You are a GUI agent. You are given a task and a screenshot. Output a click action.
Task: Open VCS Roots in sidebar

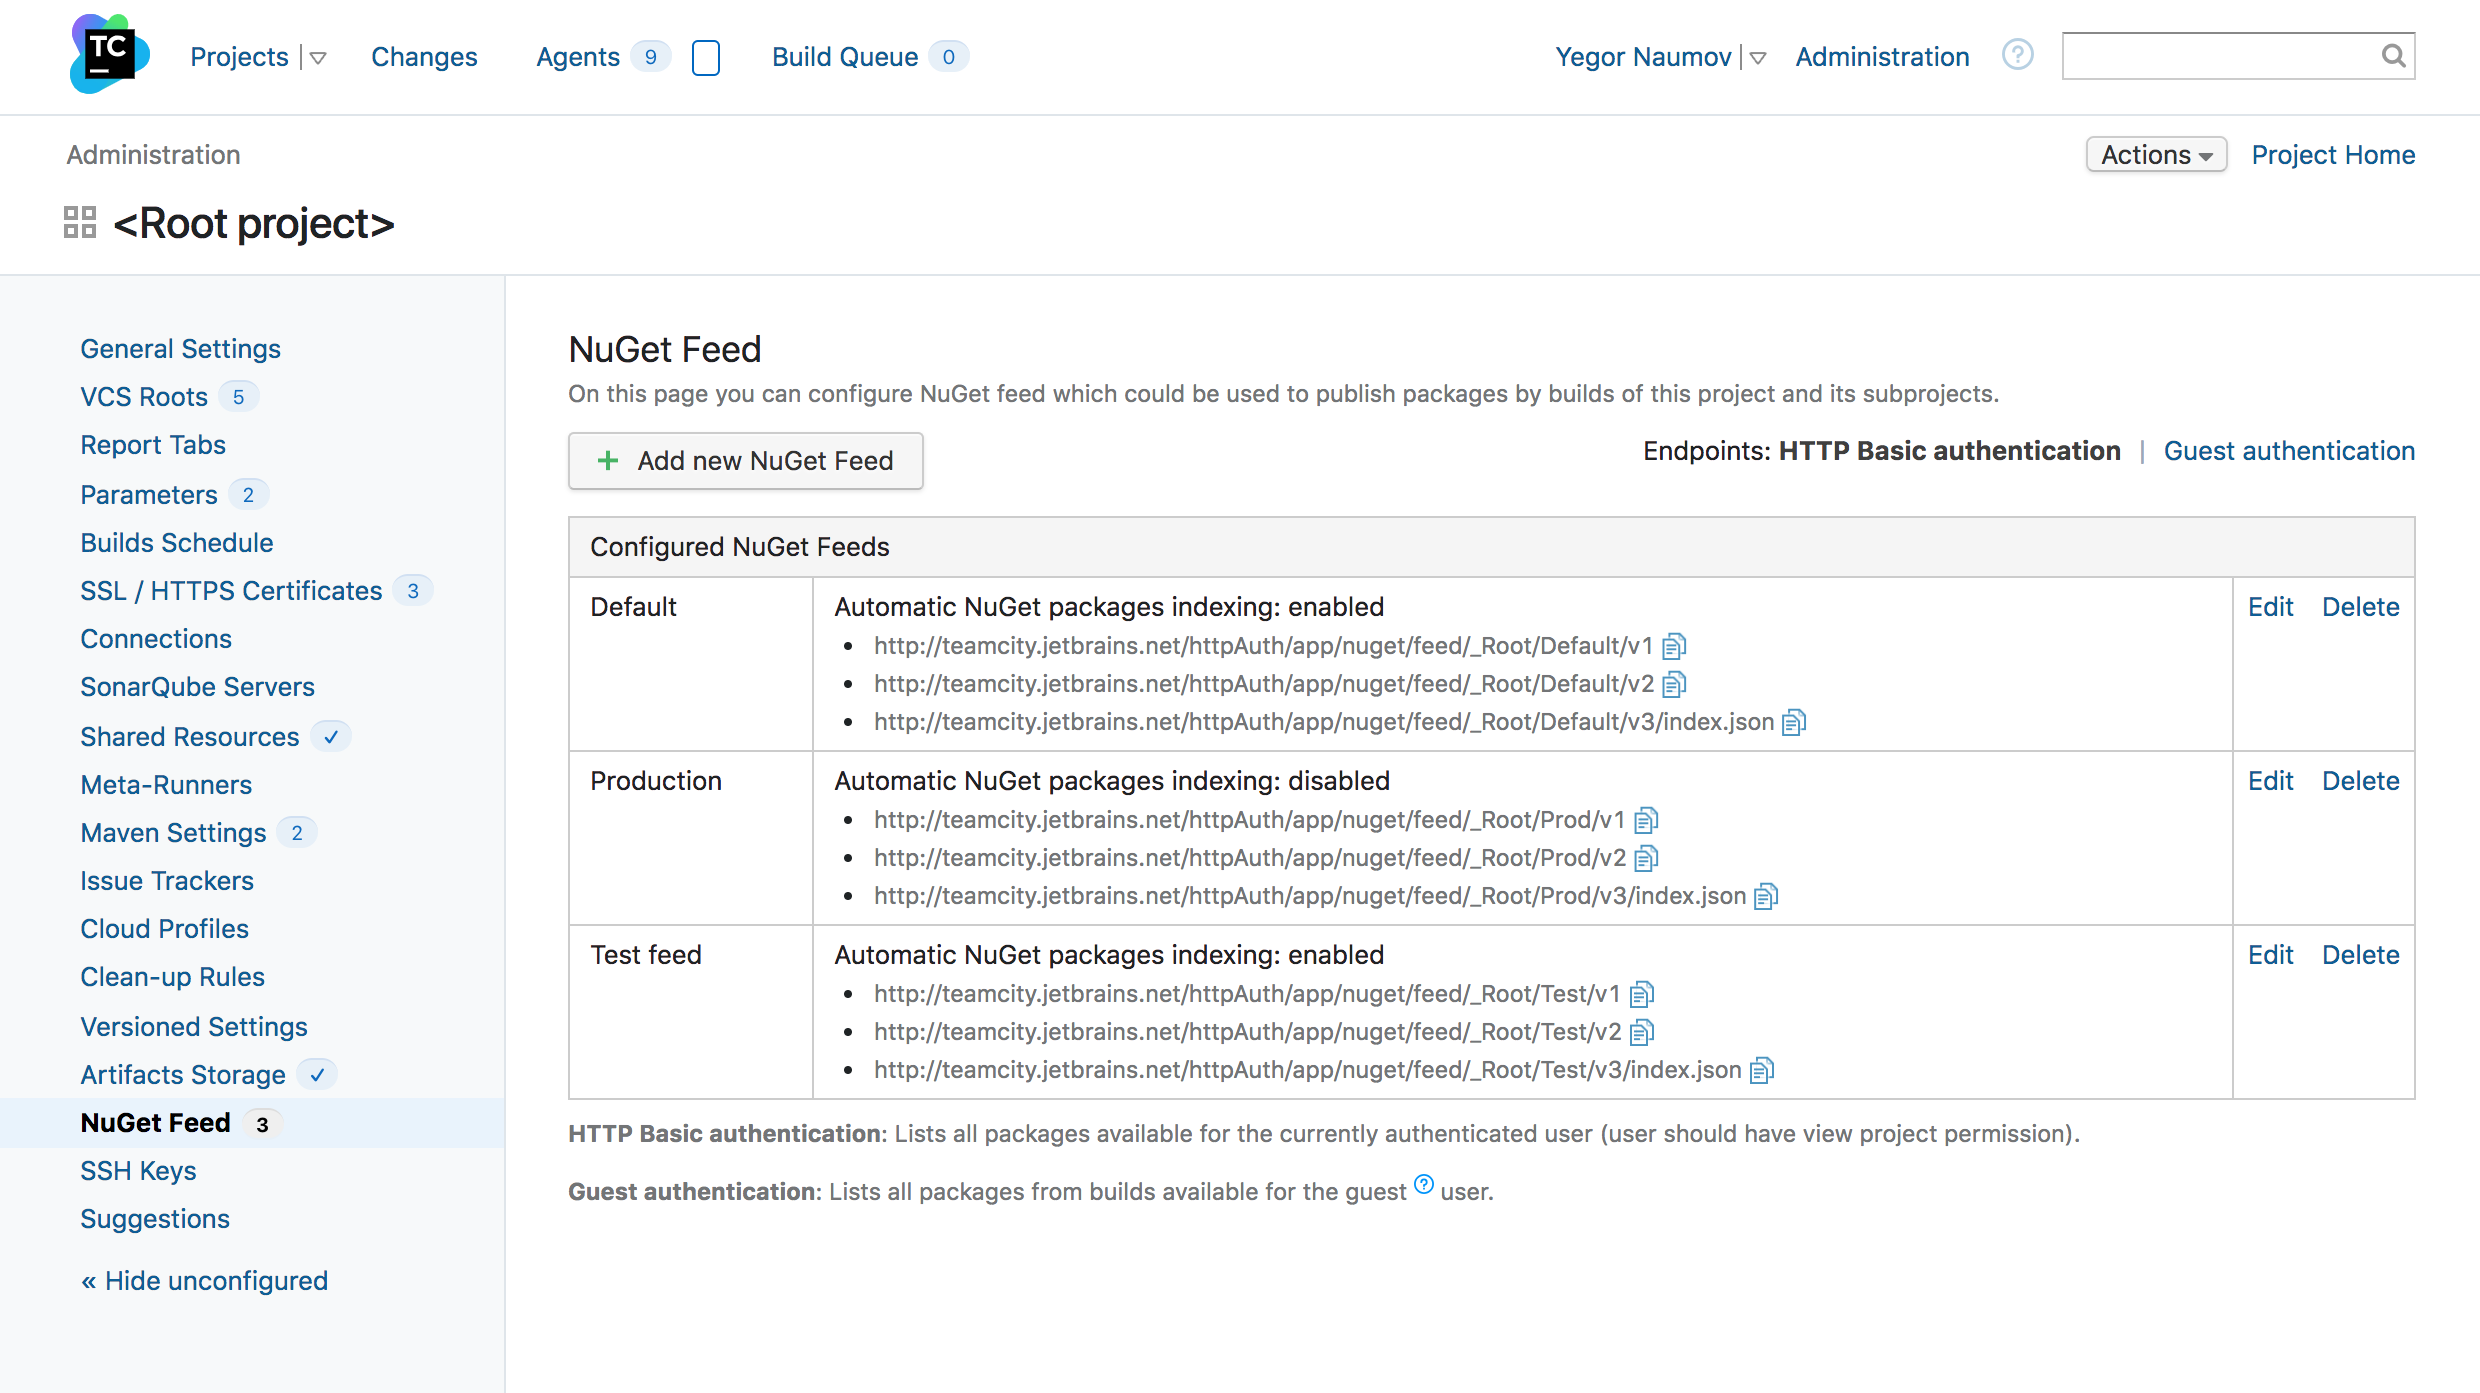(144, 397)
